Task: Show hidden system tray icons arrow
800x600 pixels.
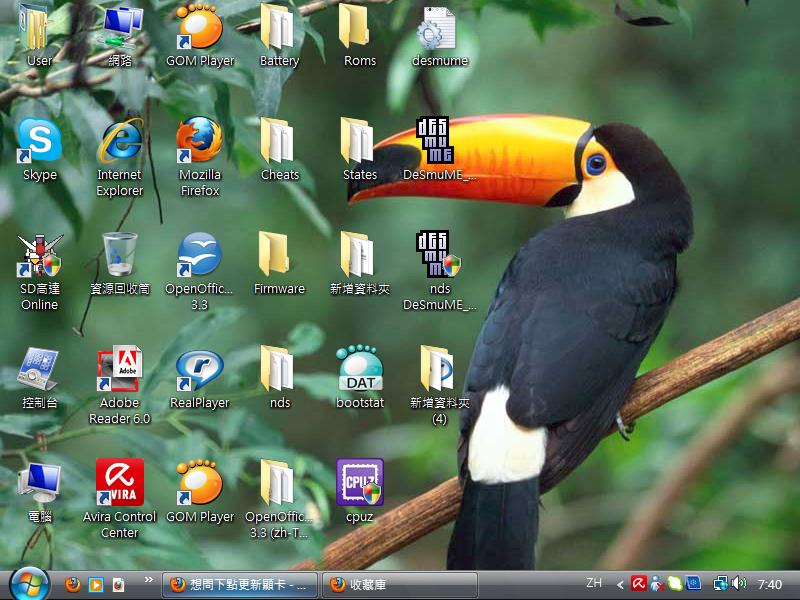Action: click(x=620, y=584)
